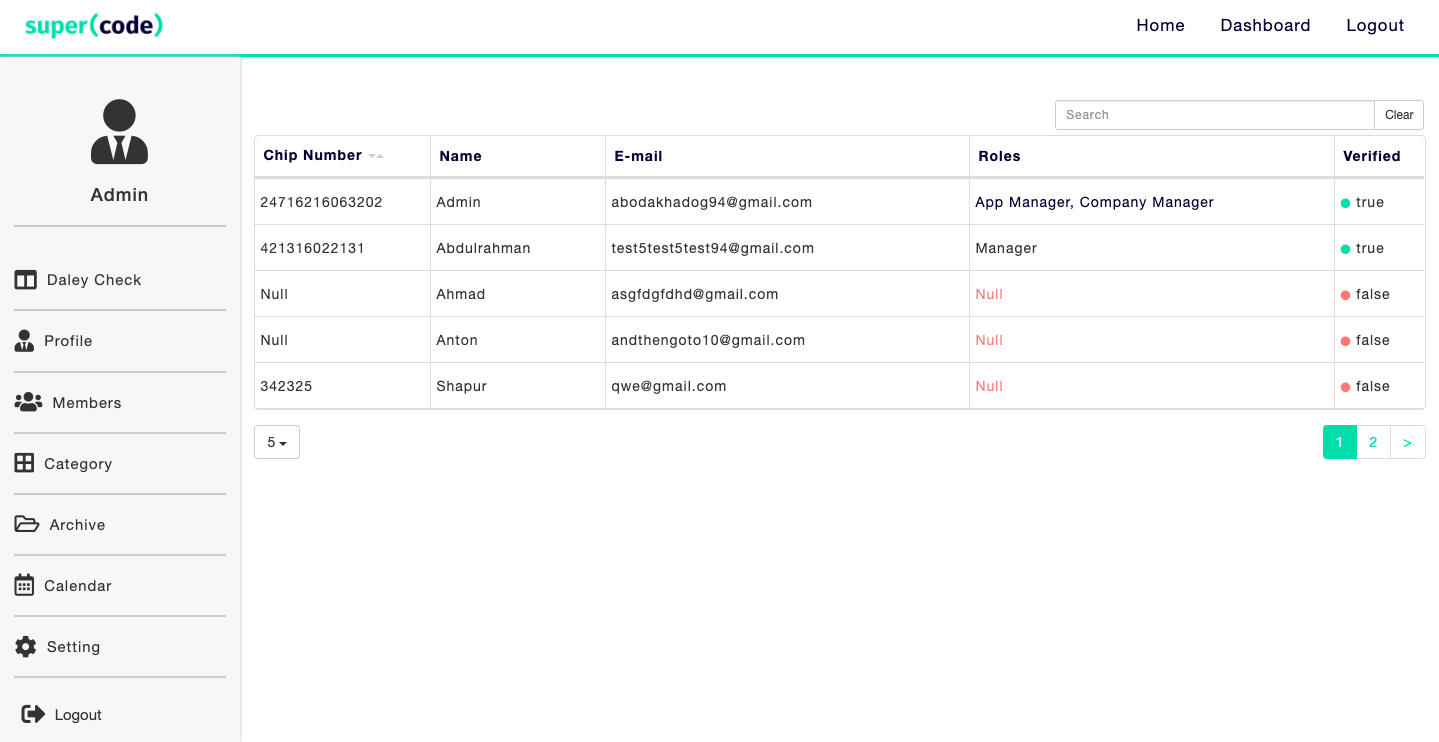Click the Members group icon
Viewport: 1439px width, 742px height.
pos(28,402)
